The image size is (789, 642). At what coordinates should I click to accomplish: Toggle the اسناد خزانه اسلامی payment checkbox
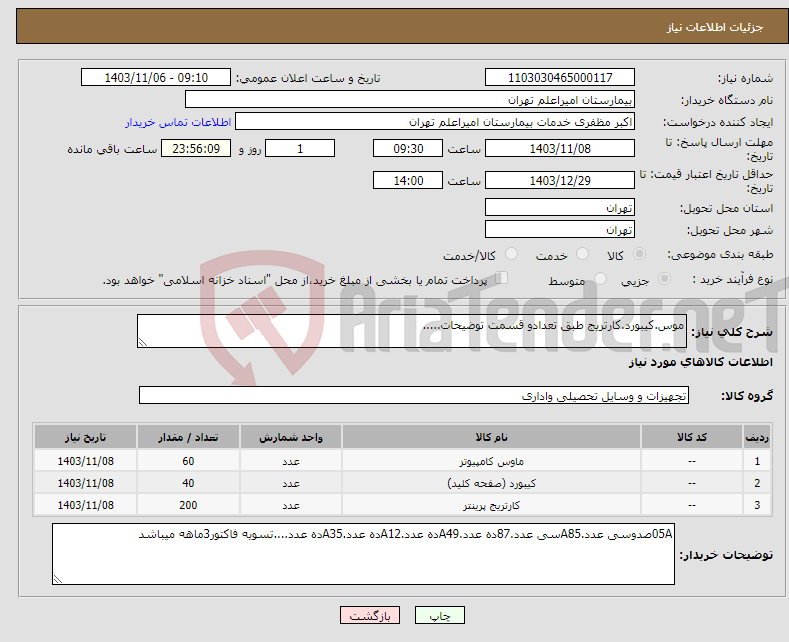point(502,278)
